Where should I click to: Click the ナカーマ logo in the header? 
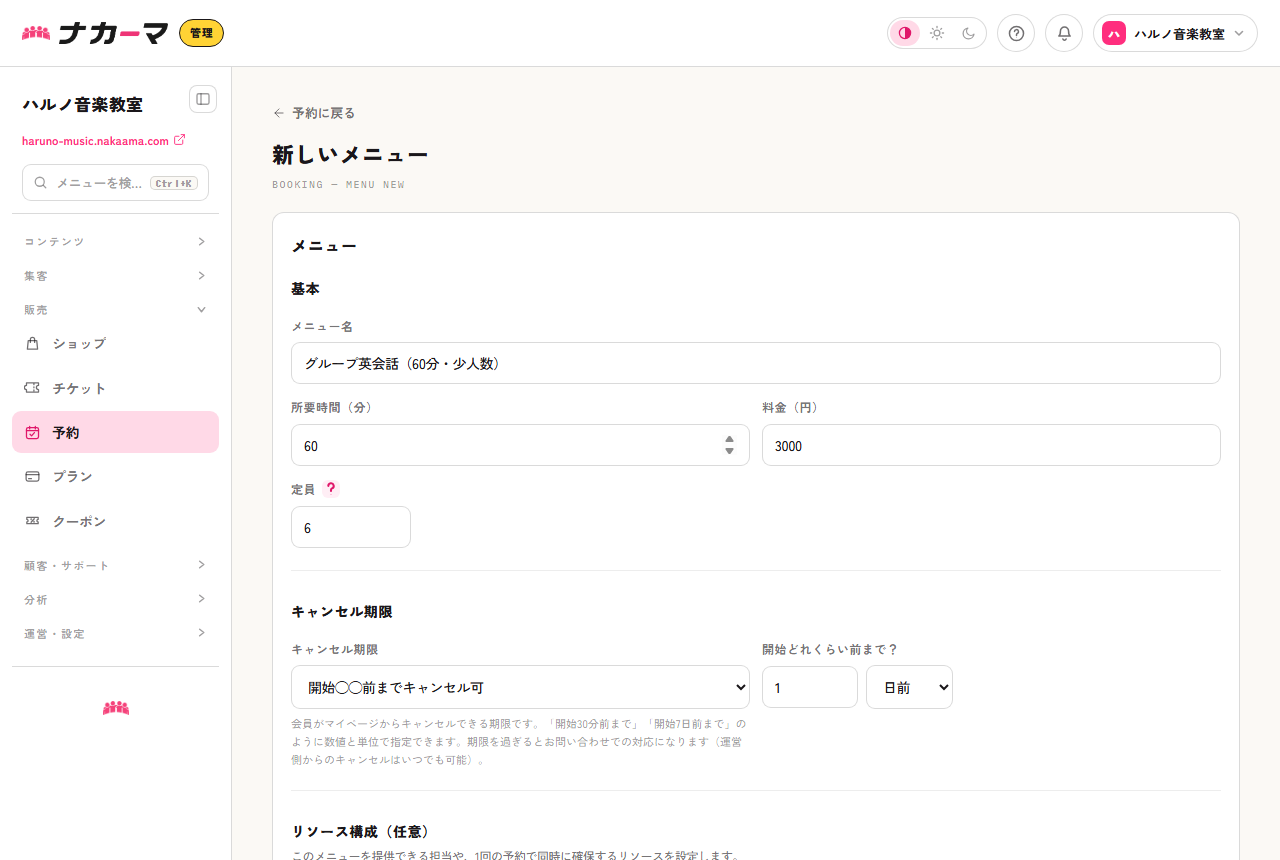pyautogui.click(x=95, y=33)
